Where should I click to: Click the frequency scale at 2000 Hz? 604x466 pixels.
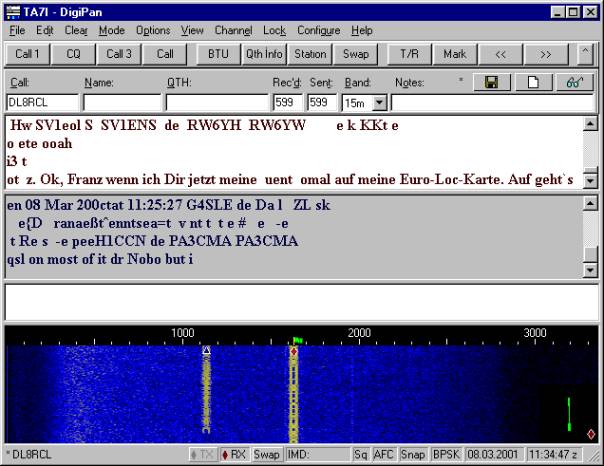coord(358,333)
